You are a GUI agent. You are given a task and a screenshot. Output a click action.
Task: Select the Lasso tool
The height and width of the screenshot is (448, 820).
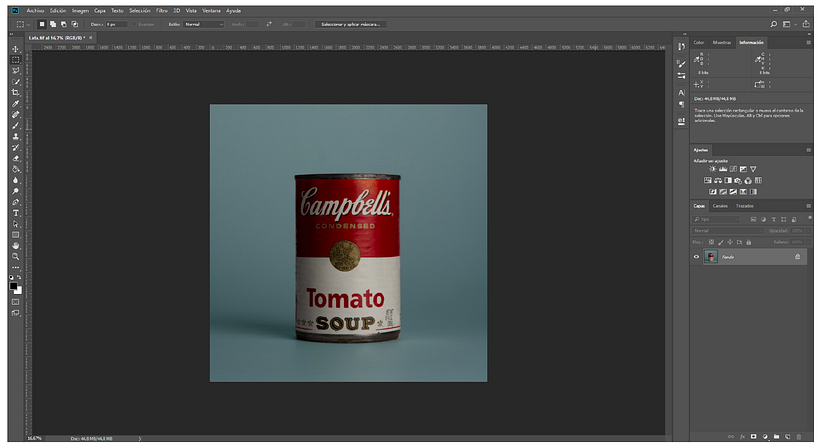tap(16, 71)
